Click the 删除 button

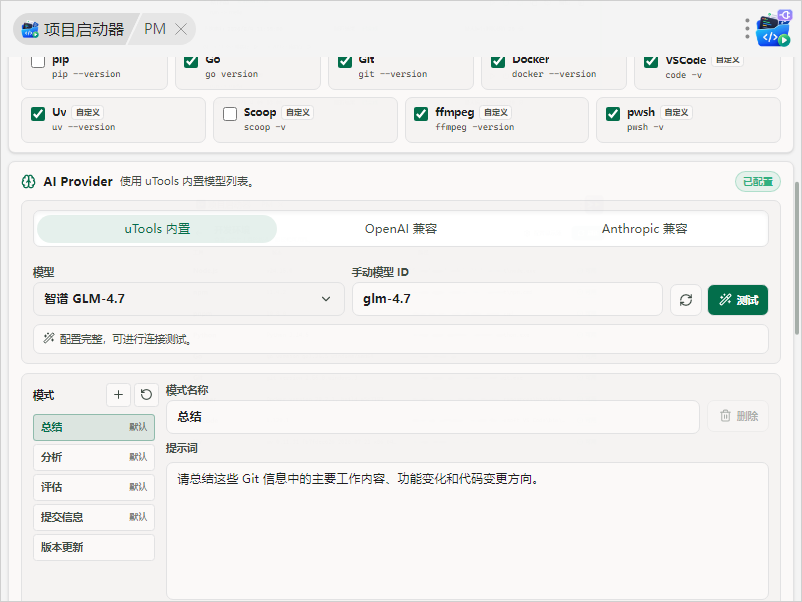[738, 416]
